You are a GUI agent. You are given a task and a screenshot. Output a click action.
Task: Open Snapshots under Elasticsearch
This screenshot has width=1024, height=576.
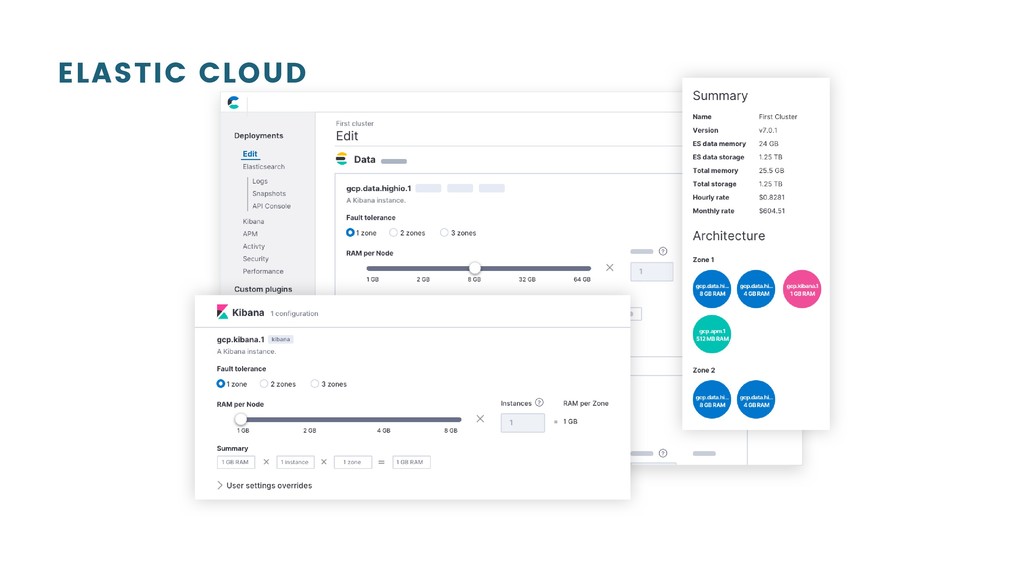pos(269,193)
